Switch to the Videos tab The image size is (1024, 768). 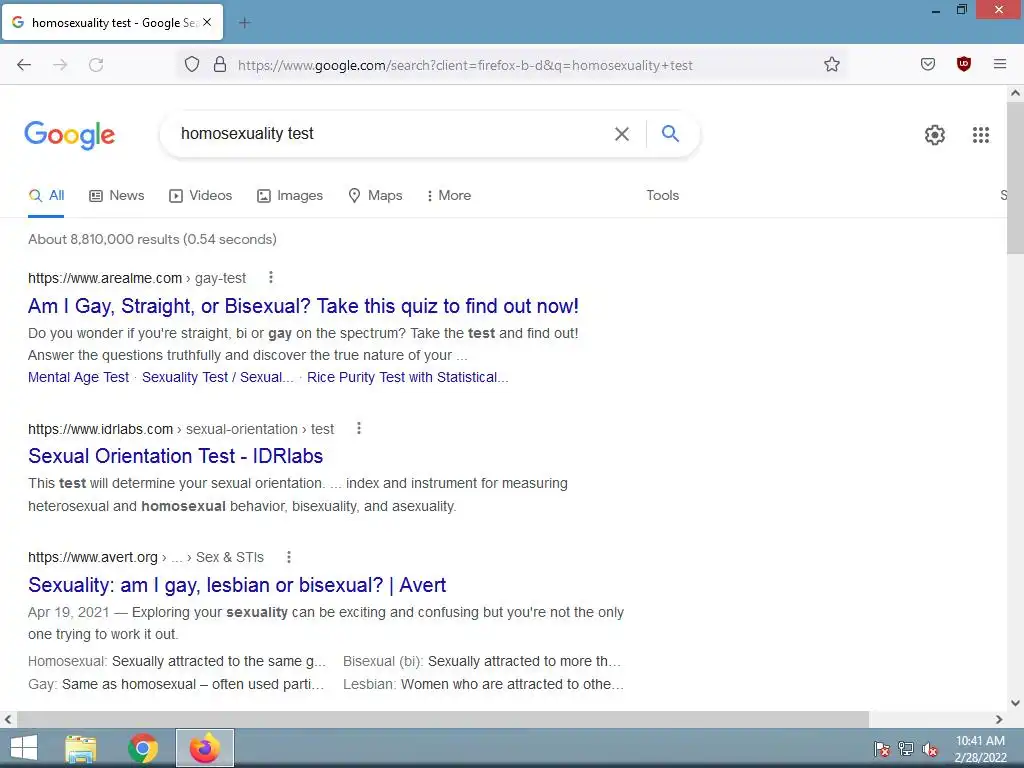point(200,195)
